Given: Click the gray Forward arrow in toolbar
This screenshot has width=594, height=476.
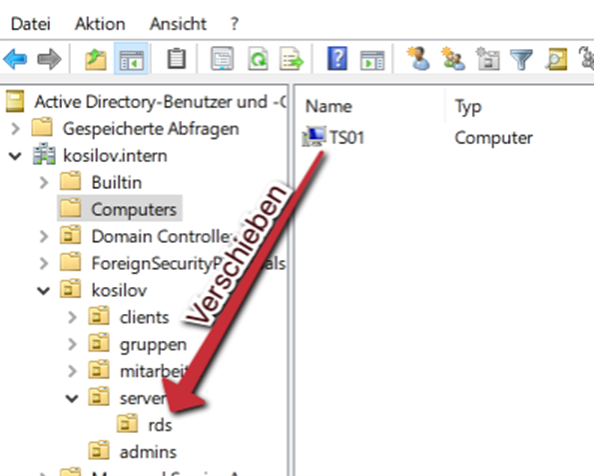Looking at the screenshot, I should [49, 59].
